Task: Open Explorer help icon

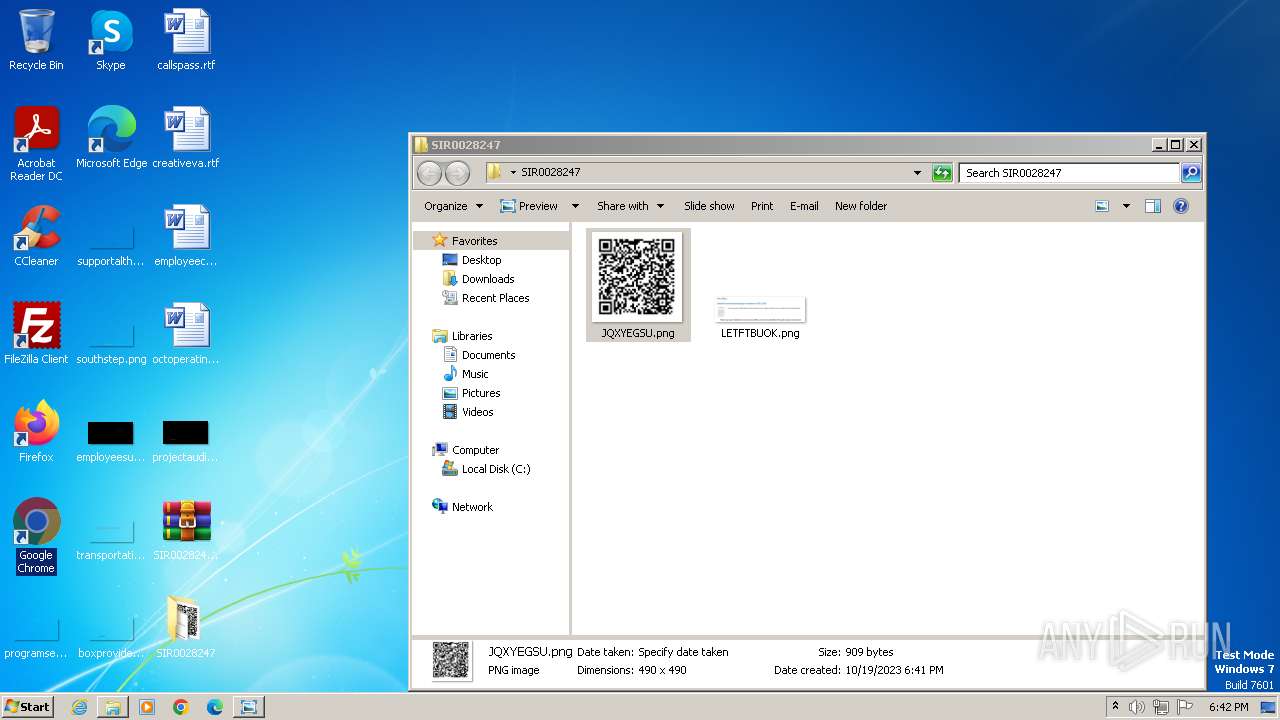Action: coord(1181,206)
